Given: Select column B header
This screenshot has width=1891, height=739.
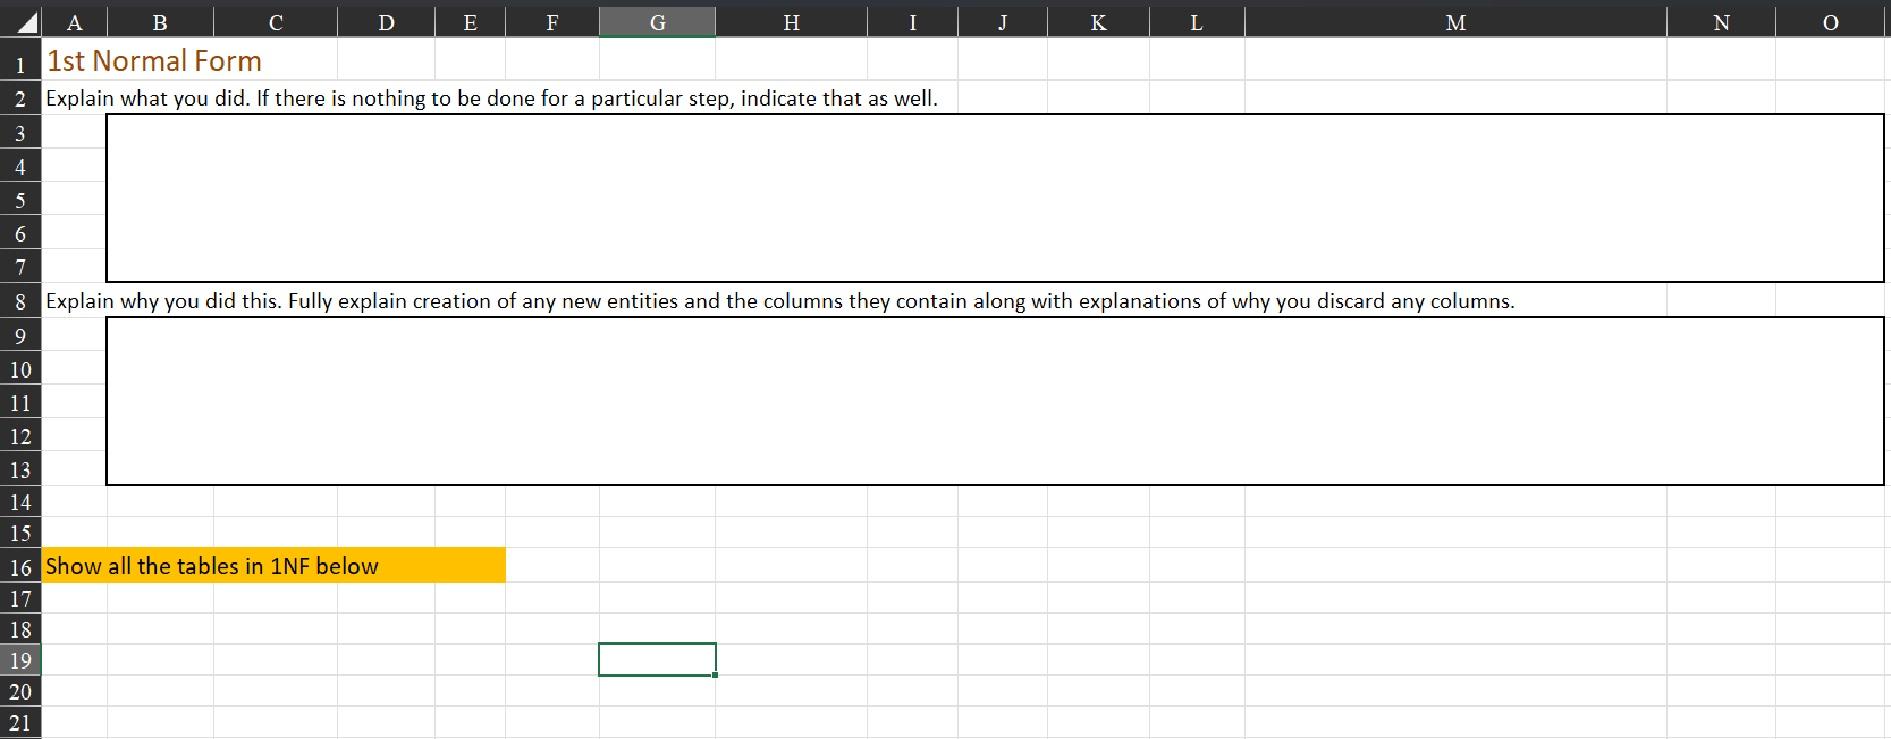Looking at the screenshot, I should [x=160, y=22].
